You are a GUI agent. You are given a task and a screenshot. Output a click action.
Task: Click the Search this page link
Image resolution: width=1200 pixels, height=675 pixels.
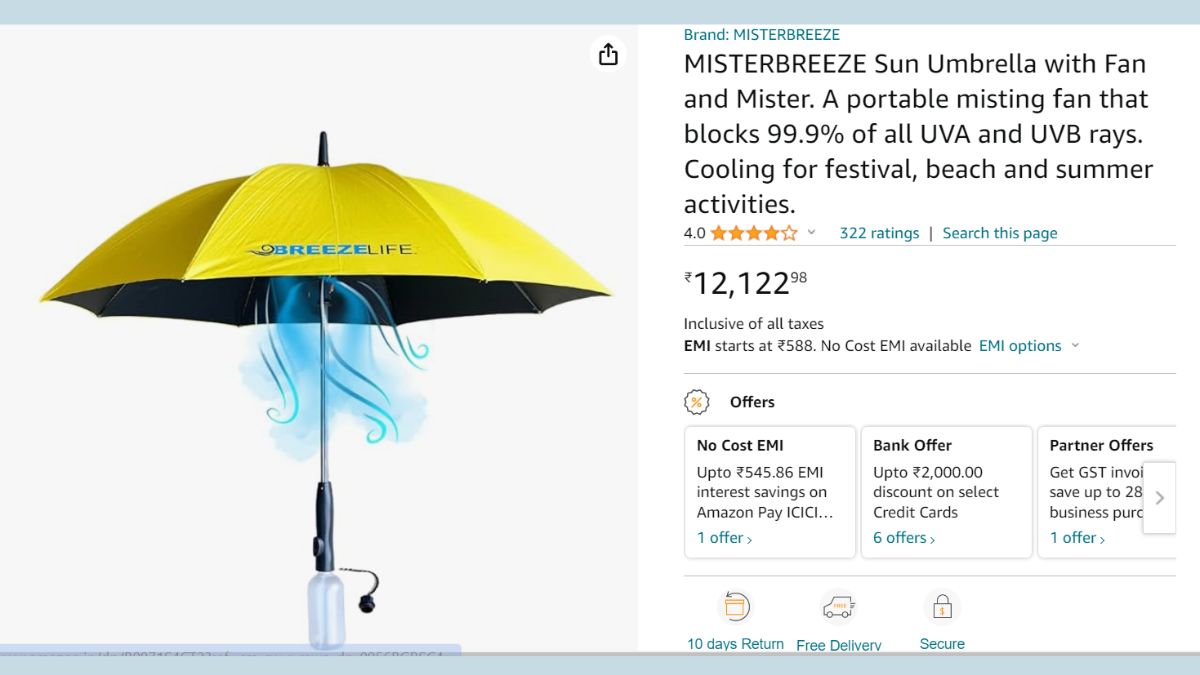pos(999,233)
